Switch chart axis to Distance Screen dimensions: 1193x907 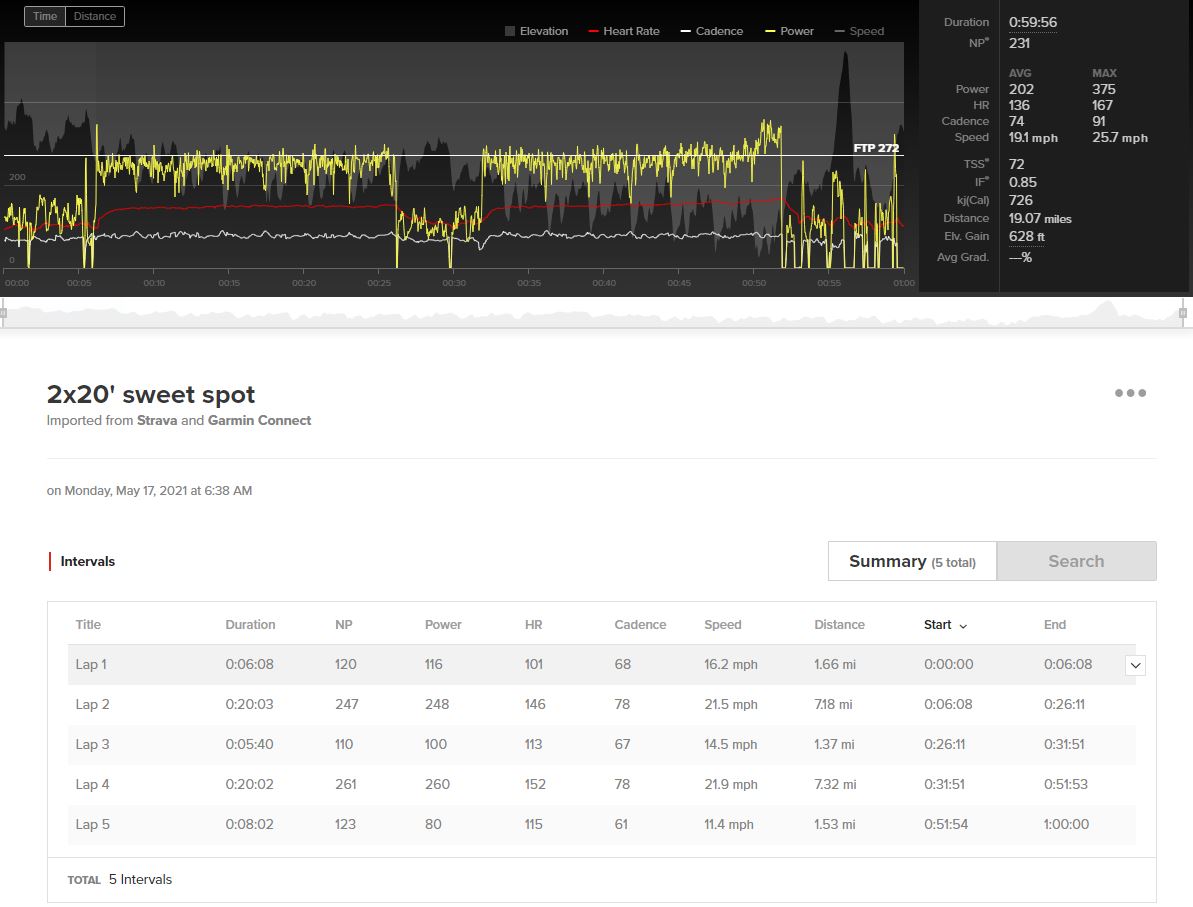pyautogui.click(x=95, y=16)
